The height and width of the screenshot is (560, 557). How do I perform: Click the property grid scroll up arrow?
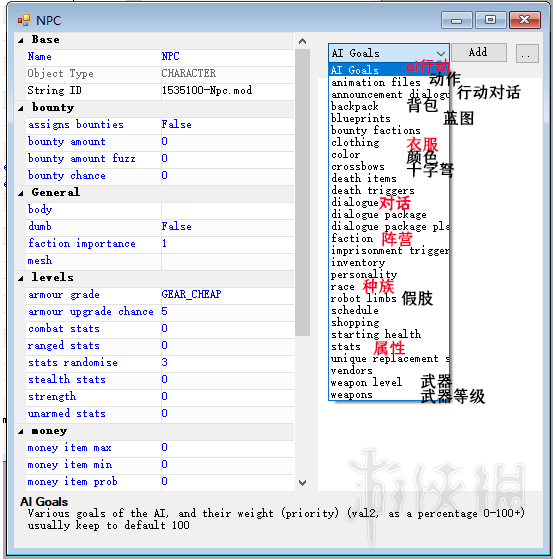(x=302, y=41)
